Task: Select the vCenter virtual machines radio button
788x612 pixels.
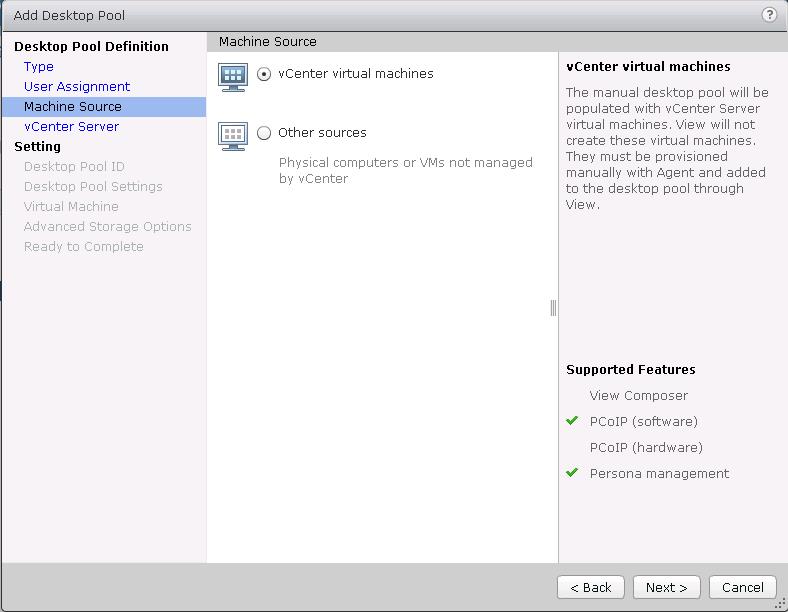Action: coord(264,74)
